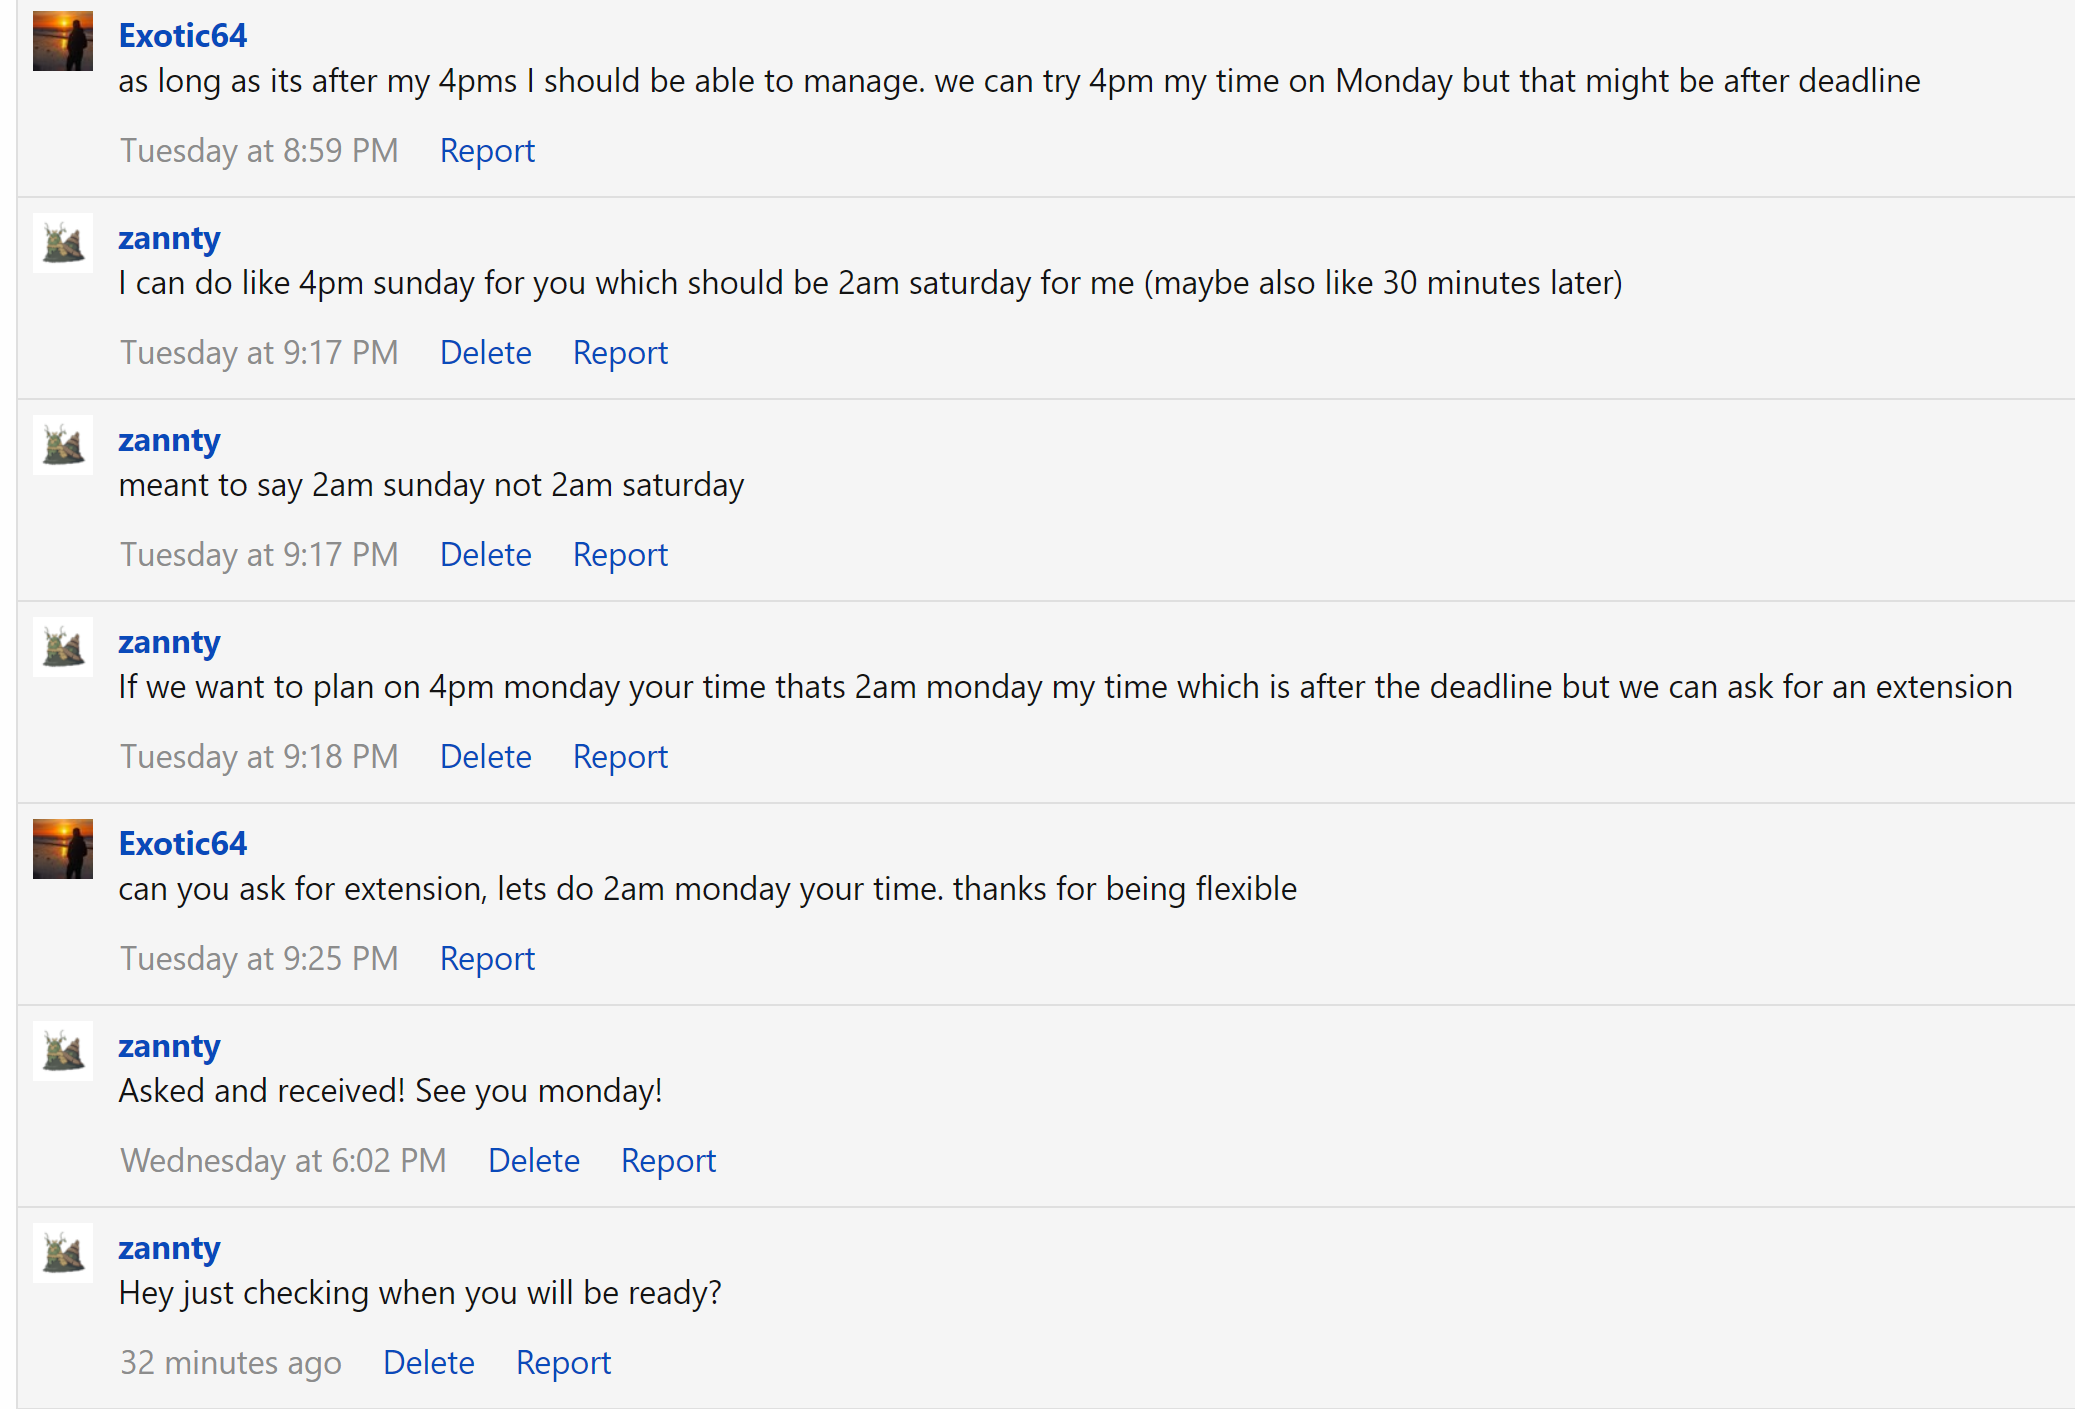The image size is (2075, 1409).
Task: Open zannty's avatar on the extension suggestion message
Action: 63,647
